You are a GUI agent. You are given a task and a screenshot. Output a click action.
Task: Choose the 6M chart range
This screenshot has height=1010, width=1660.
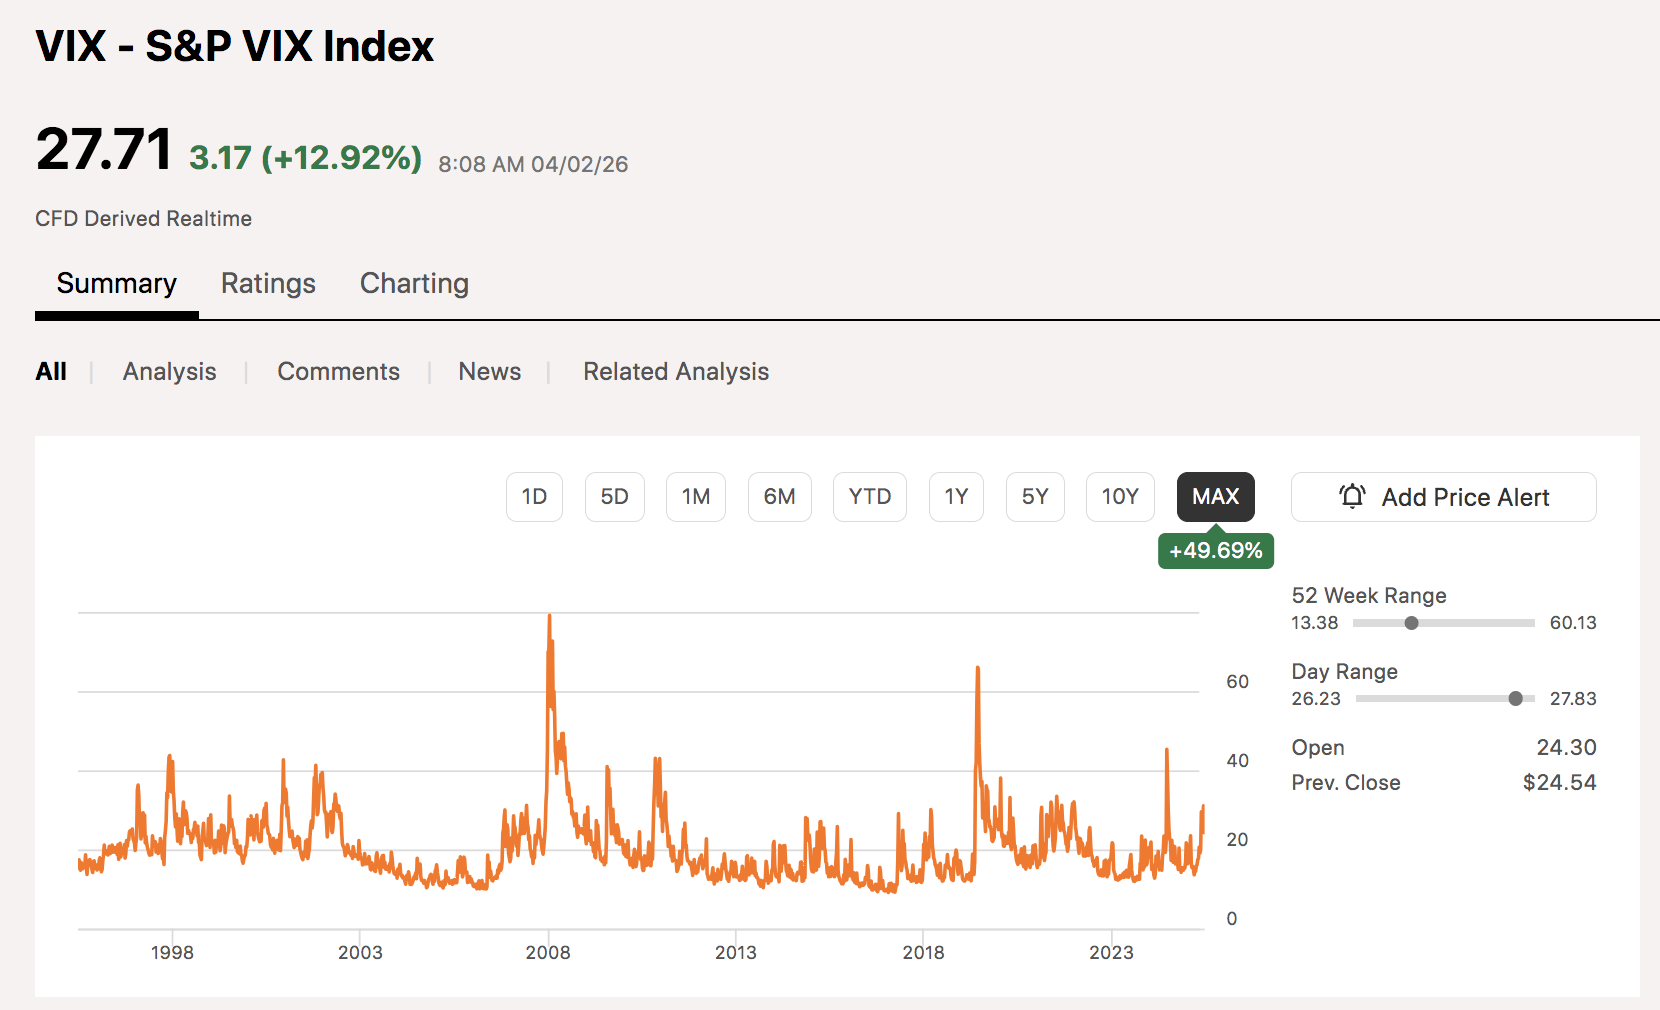779,497
